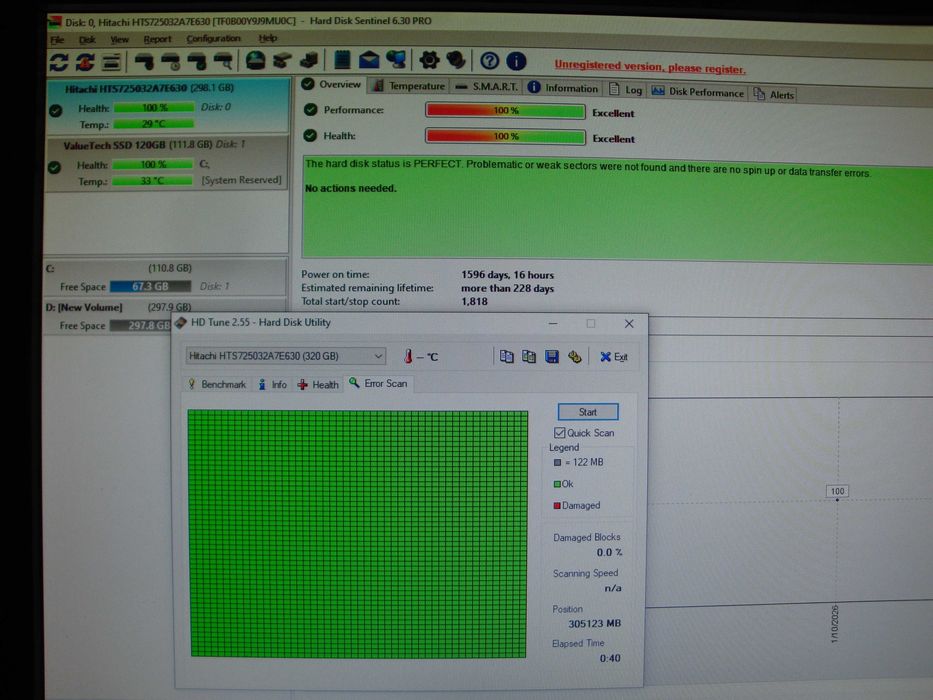
Task: Select the Hitachi HTS725032A7E630 disk entry
Action: (x=167, y=106)
